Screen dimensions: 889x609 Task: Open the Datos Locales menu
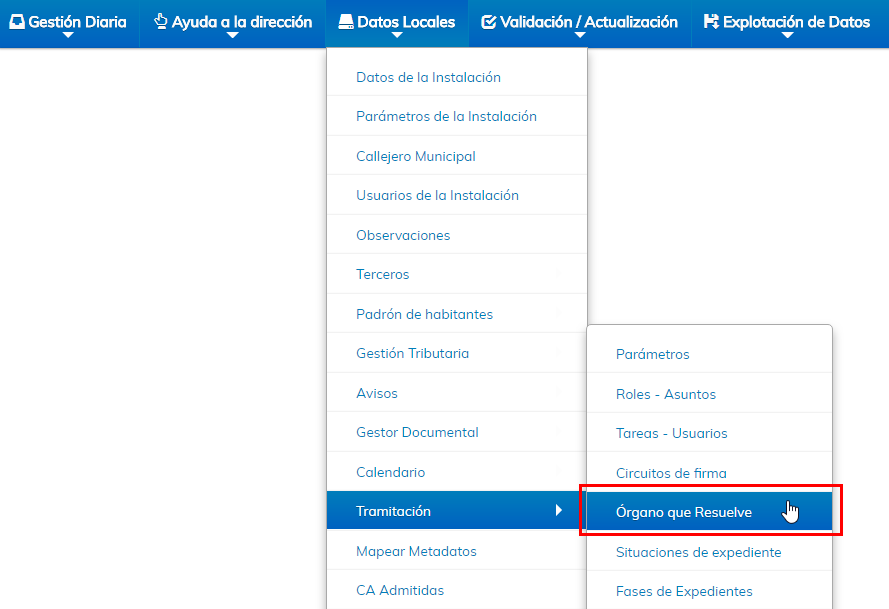(x=397, y=24)
